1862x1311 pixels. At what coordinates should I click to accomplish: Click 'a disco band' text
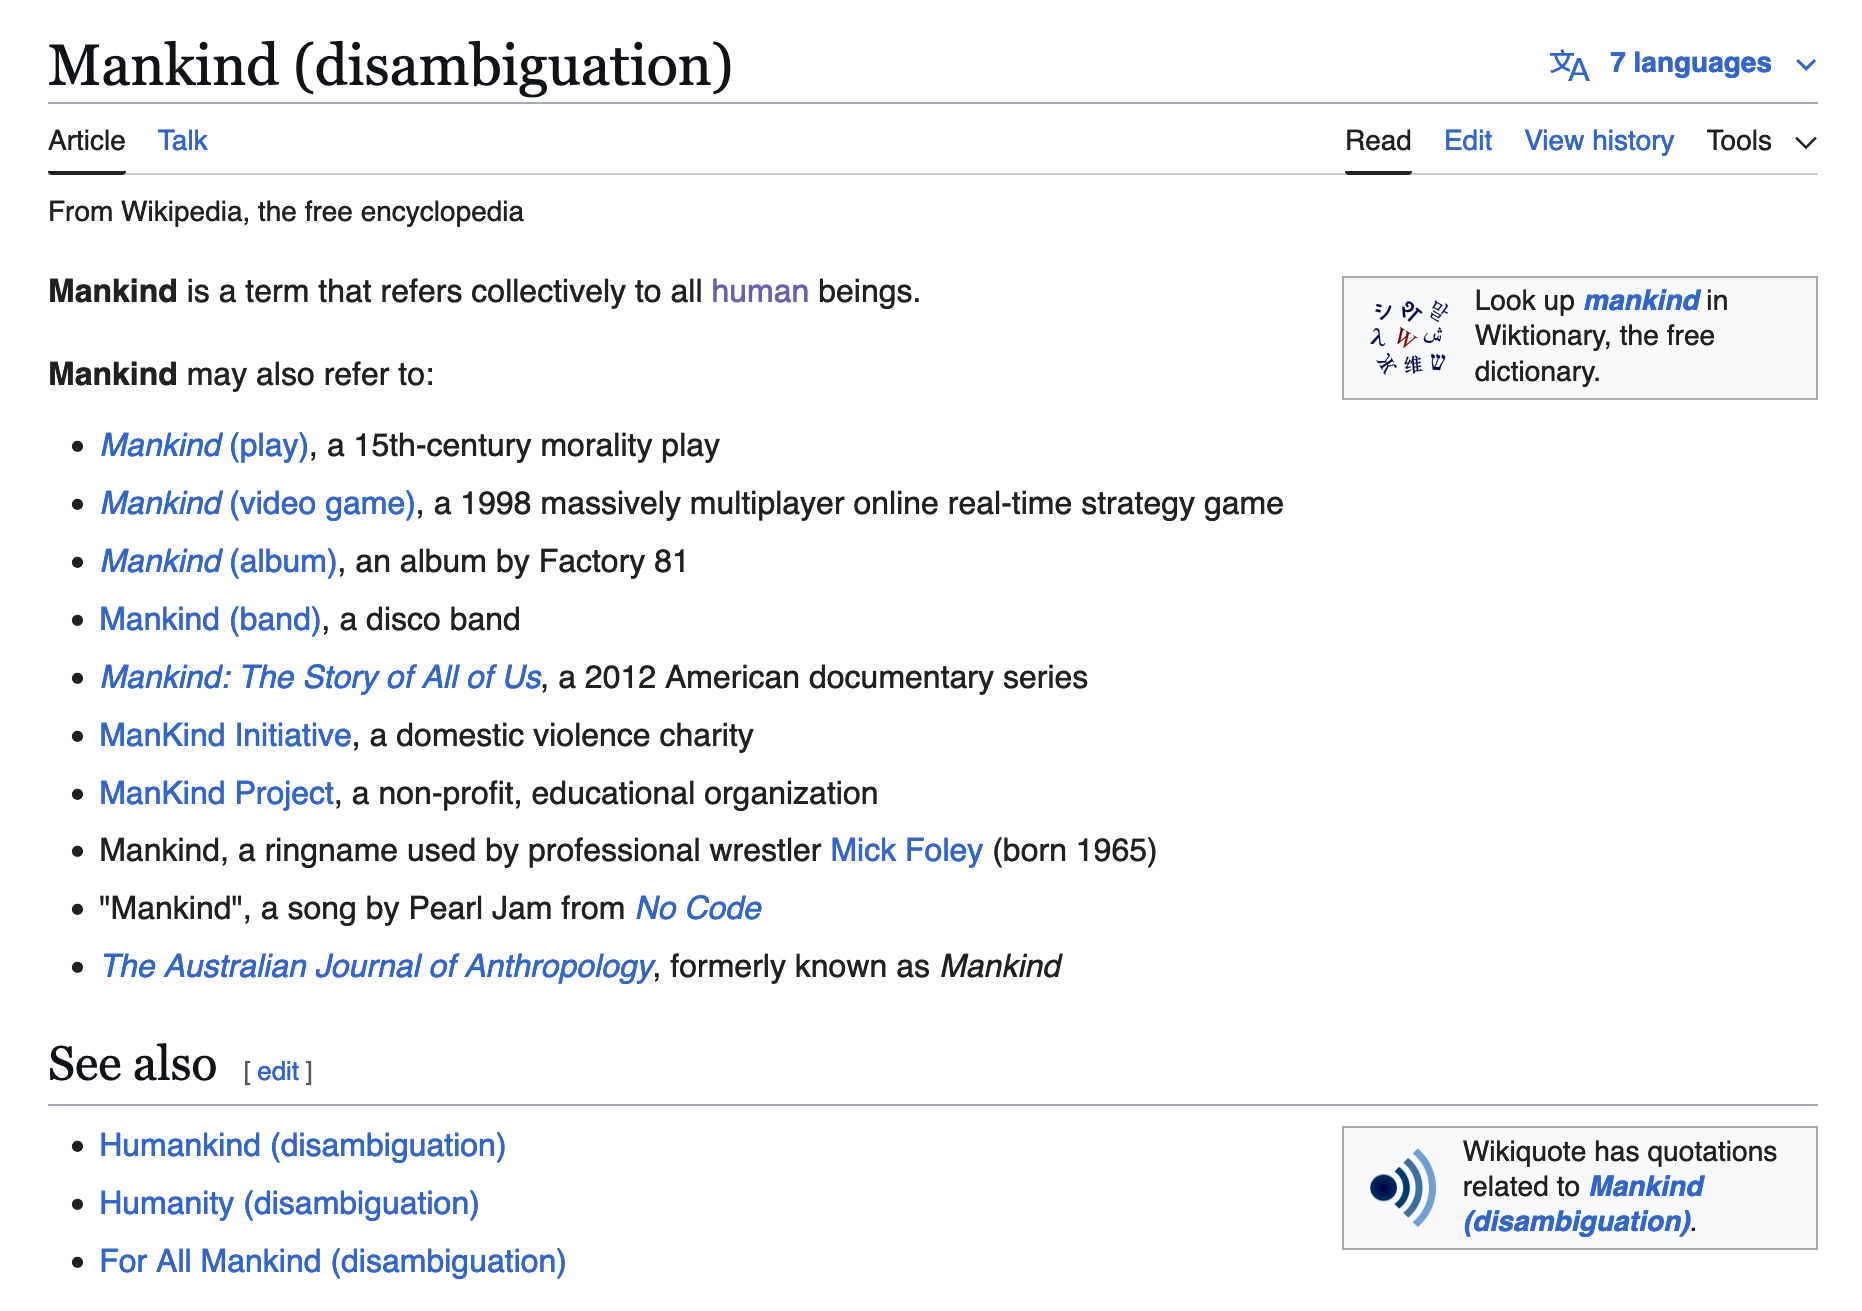429,619
